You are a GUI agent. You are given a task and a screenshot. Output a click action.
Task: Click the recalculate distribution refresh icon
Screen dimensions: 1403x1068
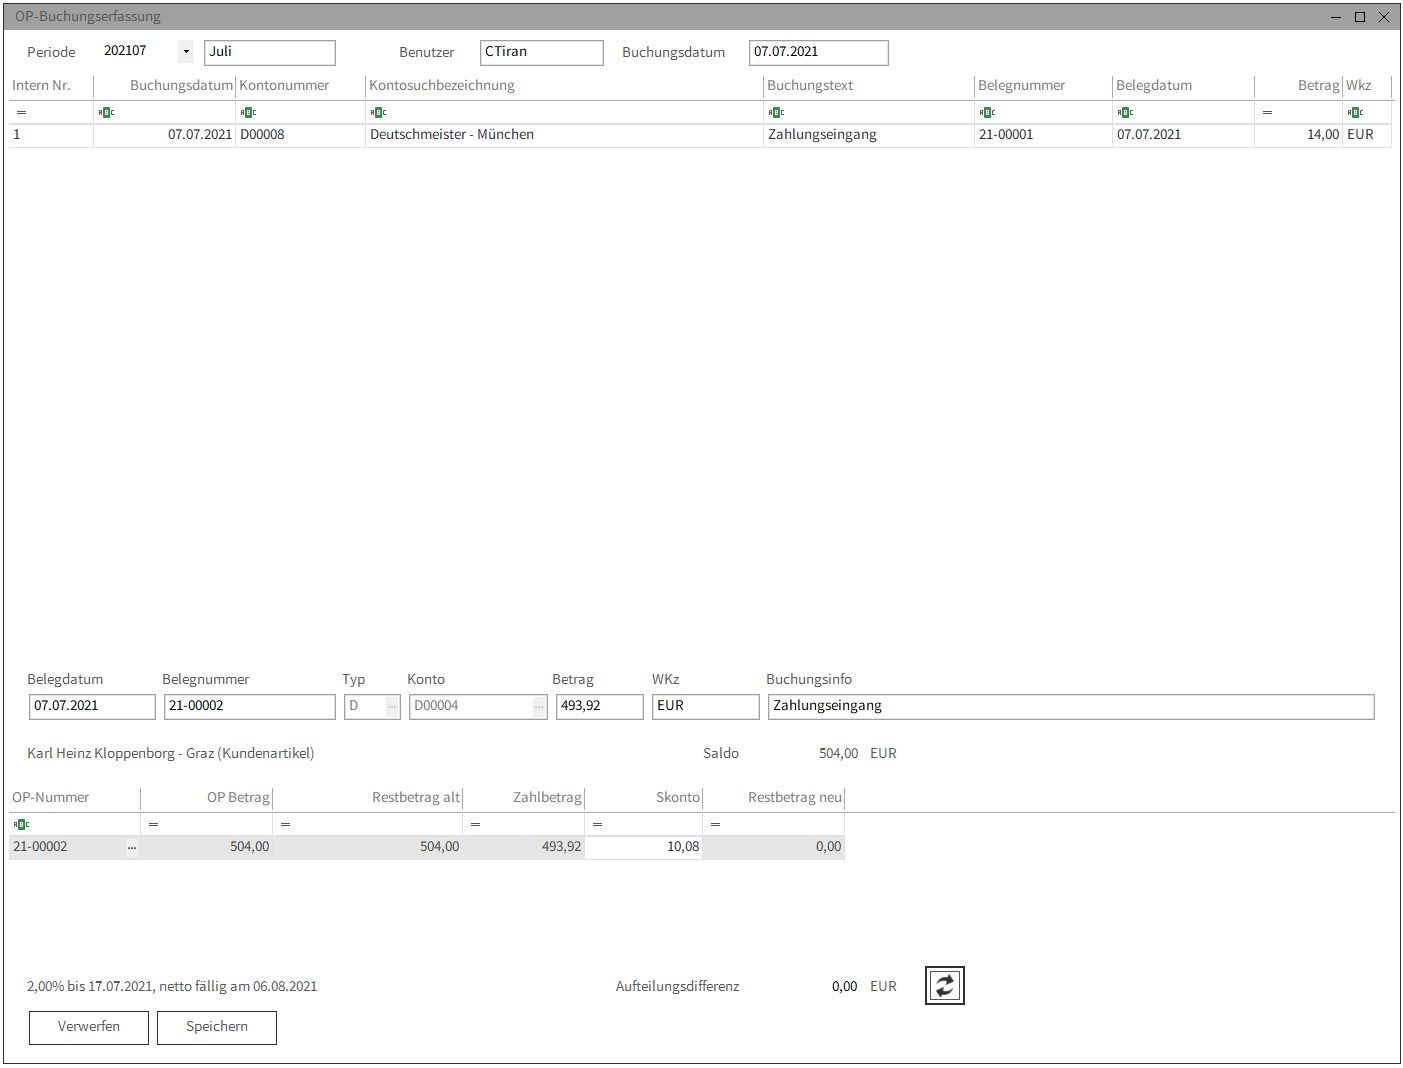(944, 986)
